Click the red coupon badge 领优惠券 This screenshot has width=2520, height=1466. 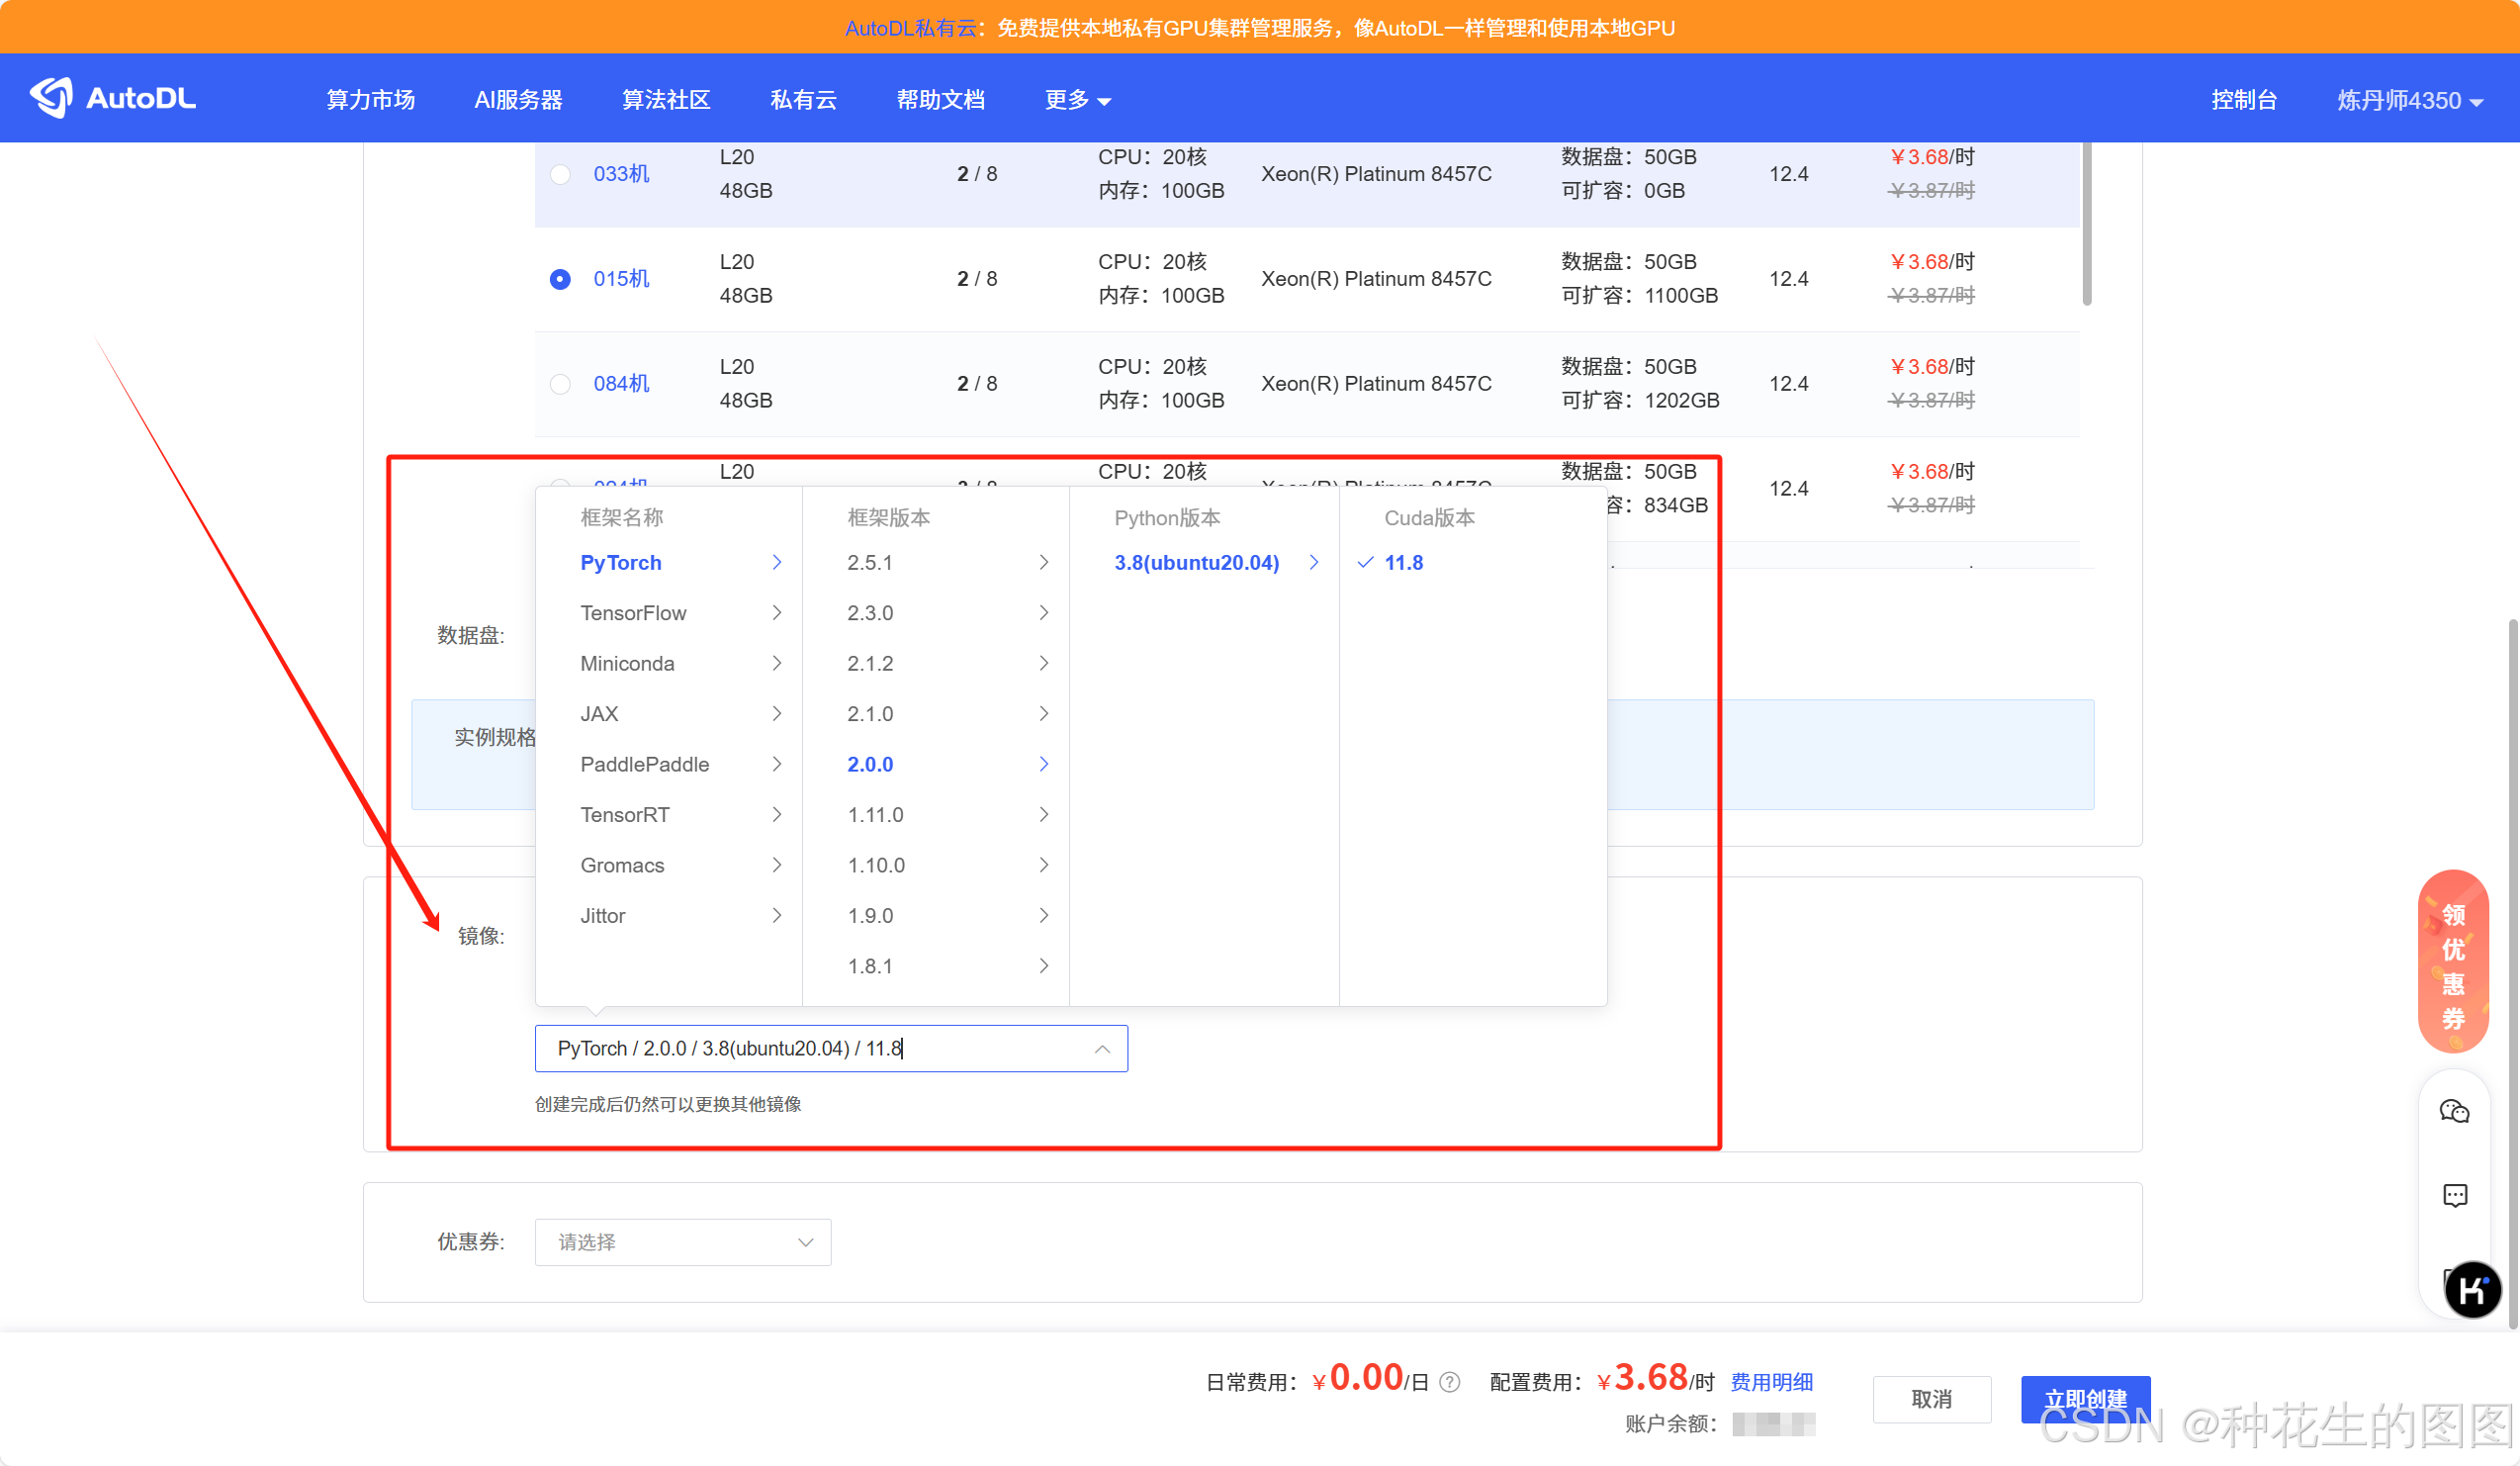pos(2452,962)
